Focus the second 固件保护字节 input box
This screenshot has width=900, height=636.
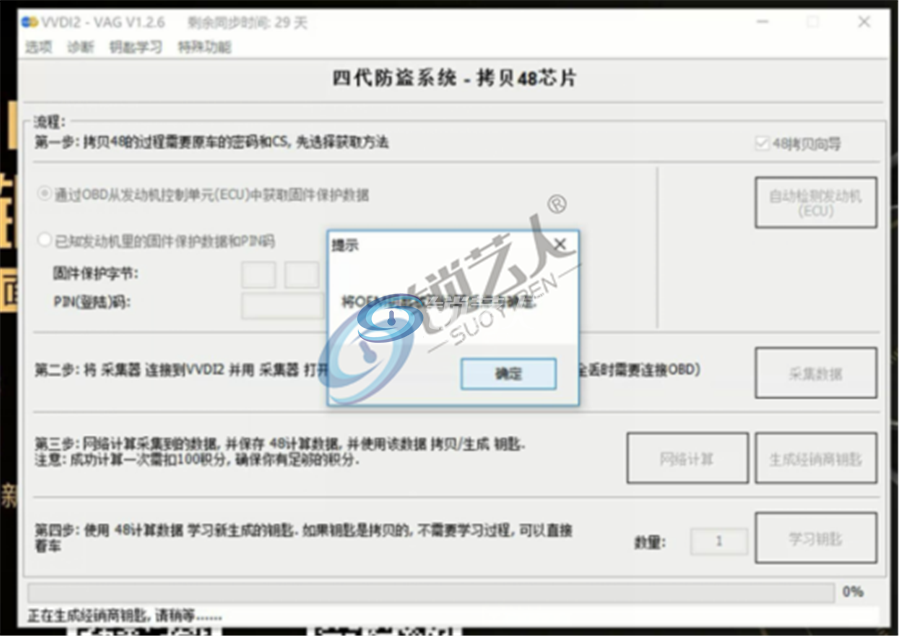tap(302, 274)
